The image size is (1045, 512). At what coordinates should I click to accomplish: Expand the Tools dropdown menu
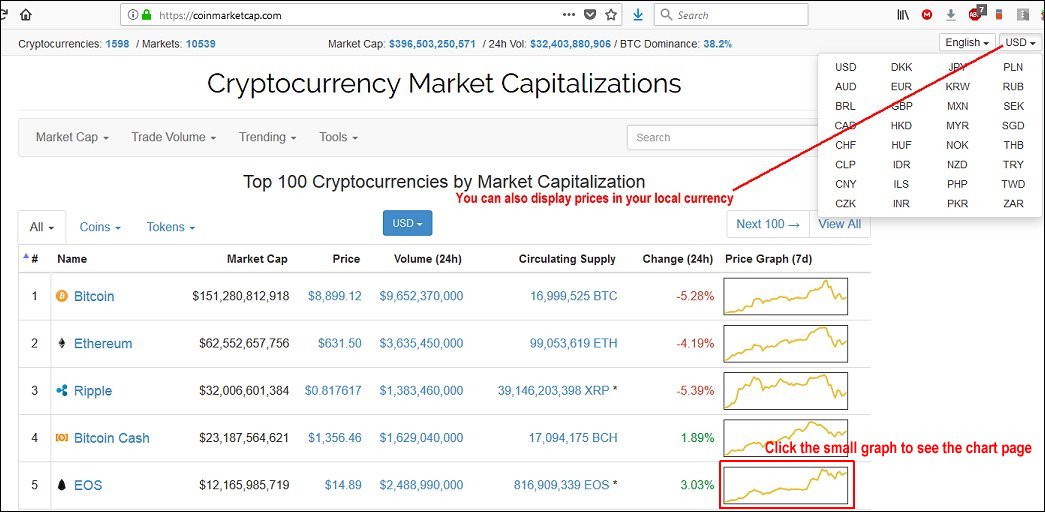[x=339, y=137]
